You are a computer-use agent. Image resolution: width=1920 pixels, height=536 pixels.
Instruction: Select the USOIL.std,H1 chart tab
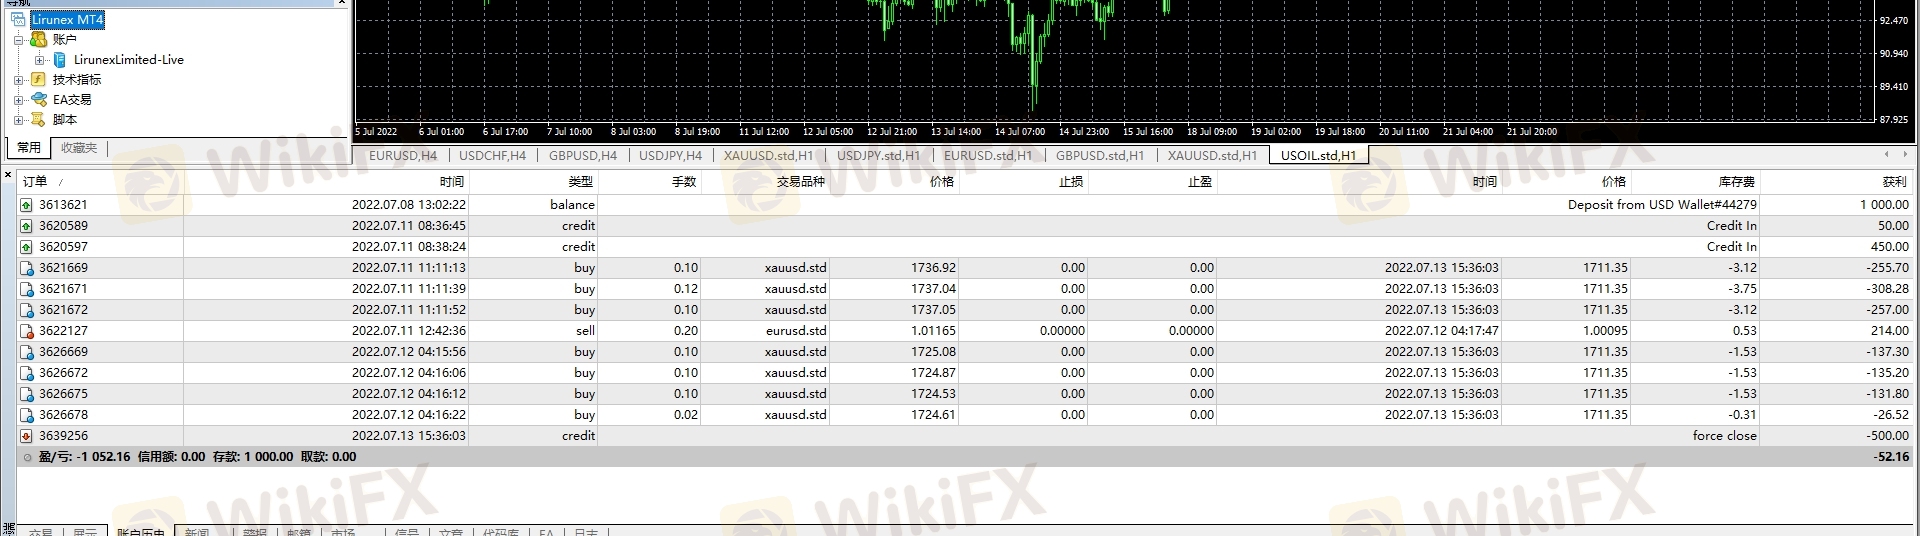pos(1318,155)
